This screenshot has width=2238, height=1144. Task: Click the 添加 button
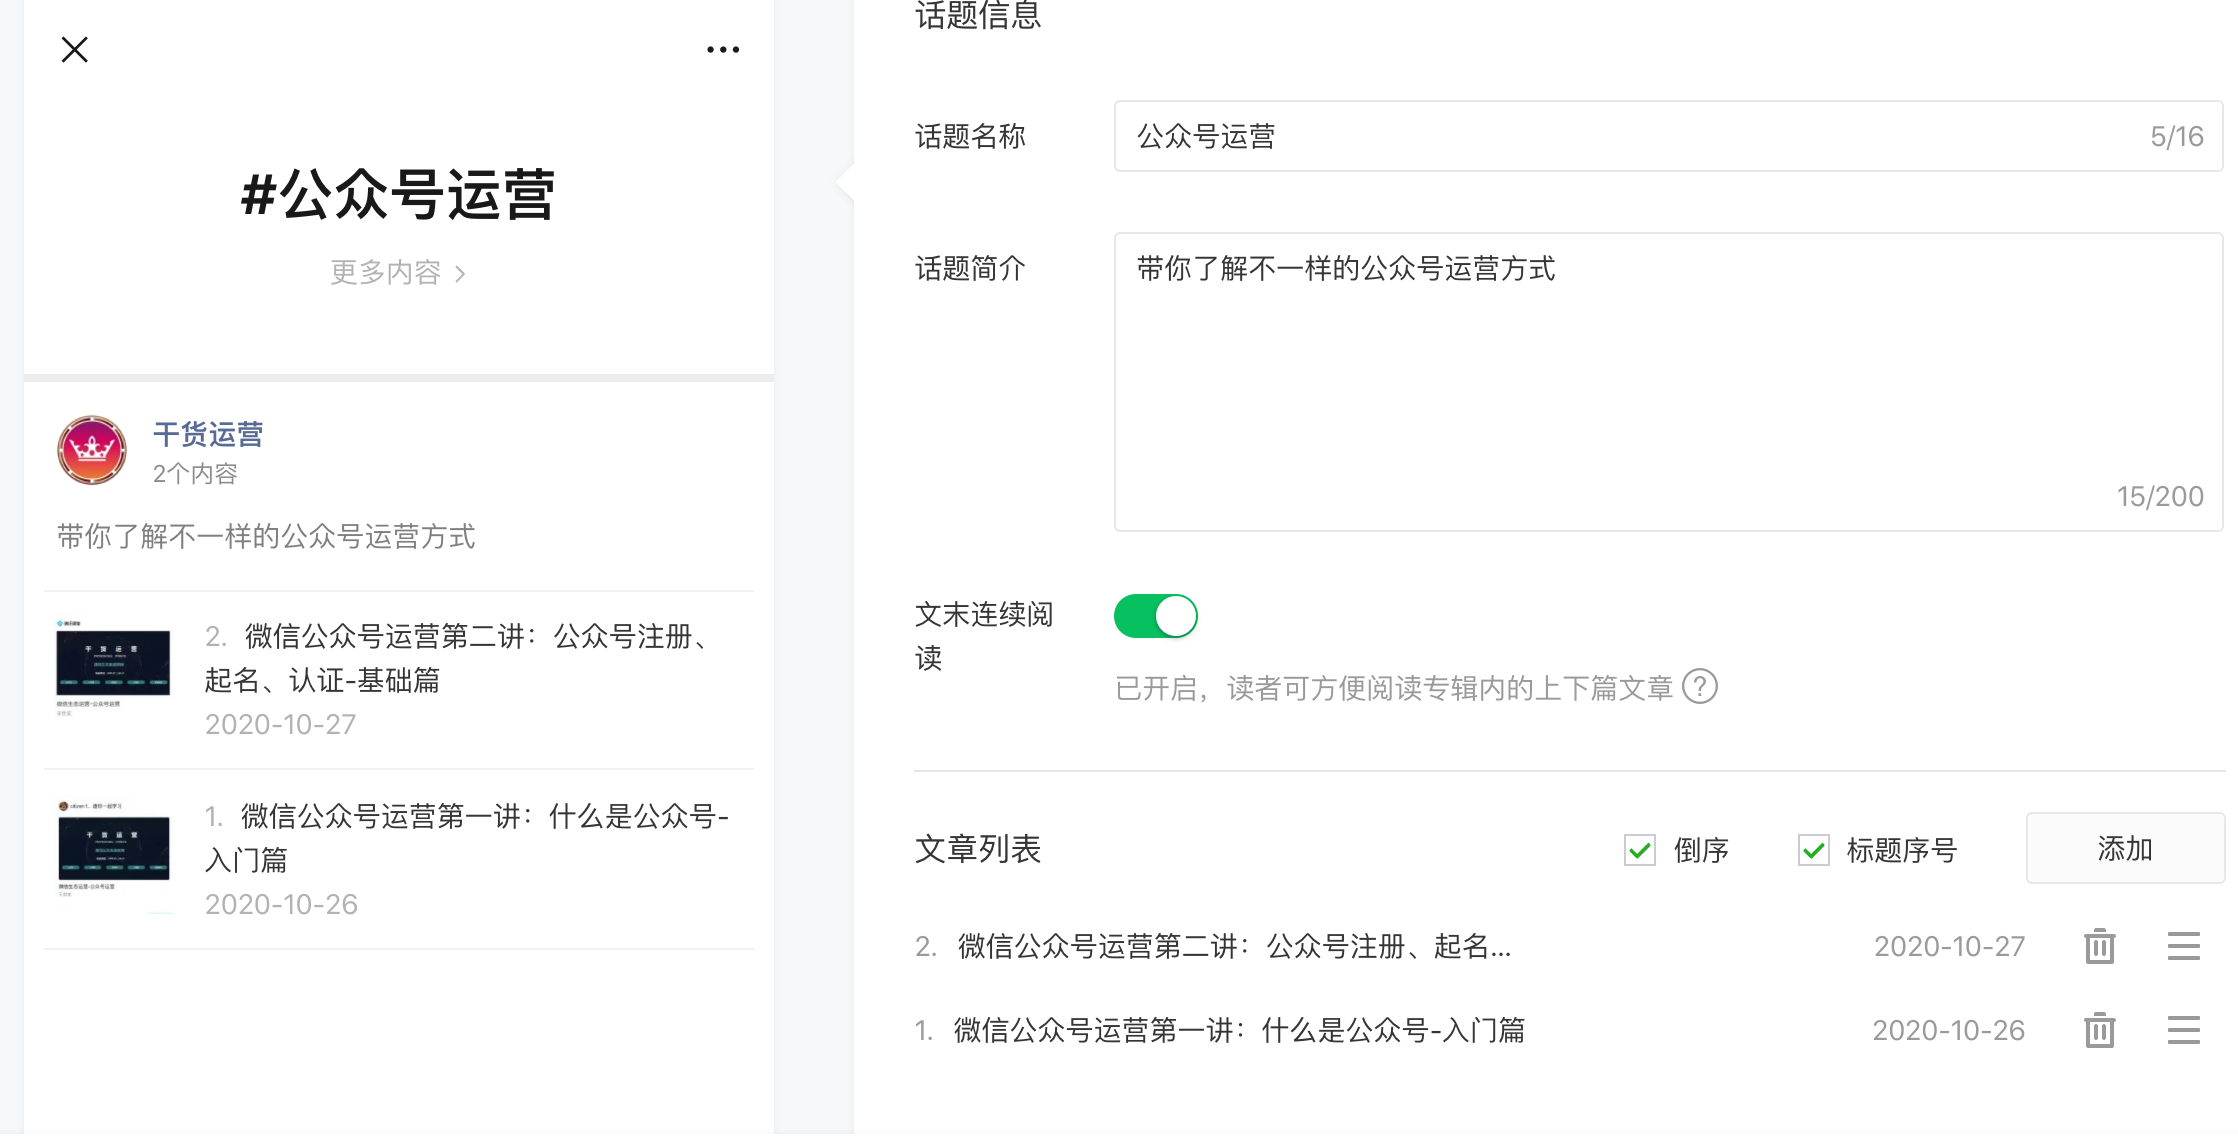[2124, 849]
